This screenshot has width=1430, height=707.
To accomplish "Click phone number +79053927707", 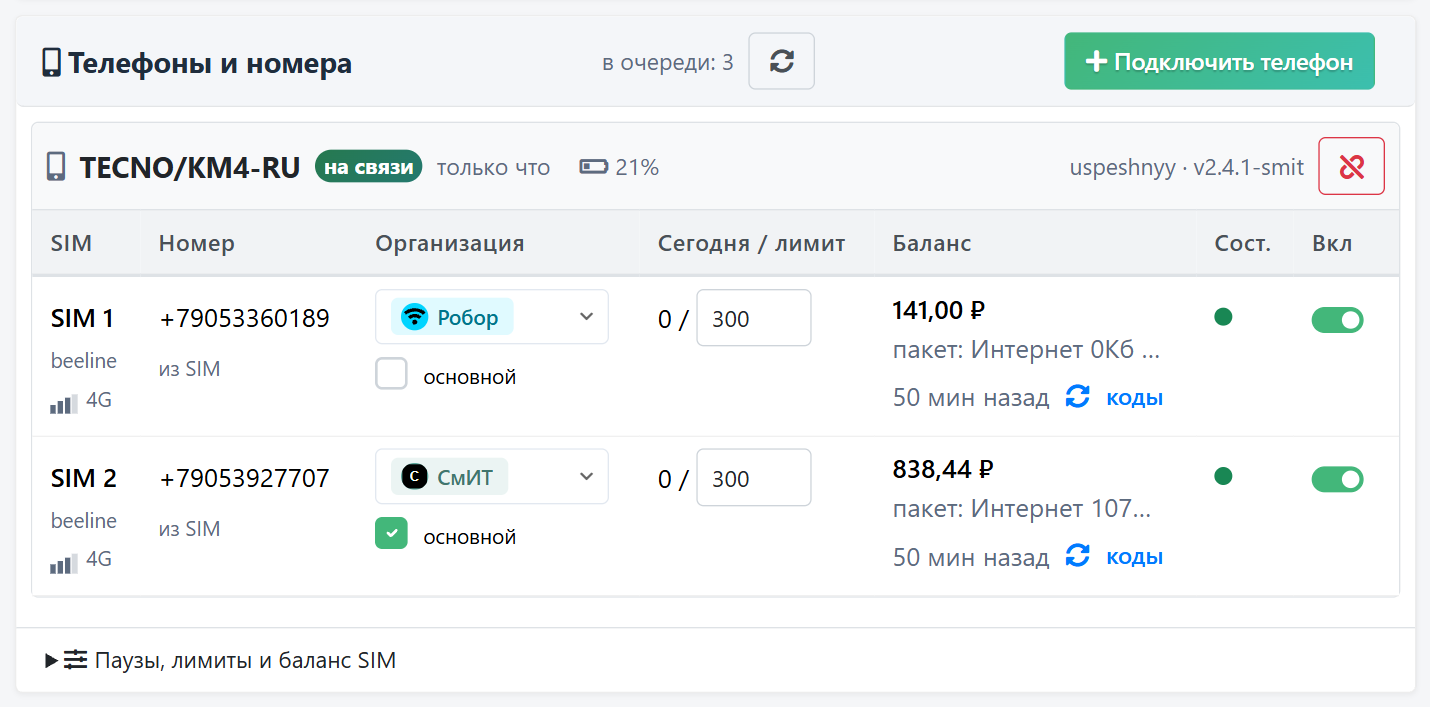I will (244, 479).
